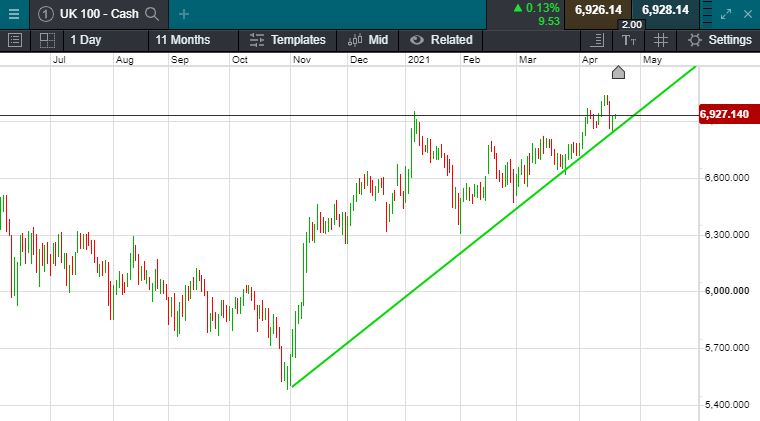Toggle chart gridlines with the hash icon
Screen dimensions: 760x421
[x=660, y=40]
